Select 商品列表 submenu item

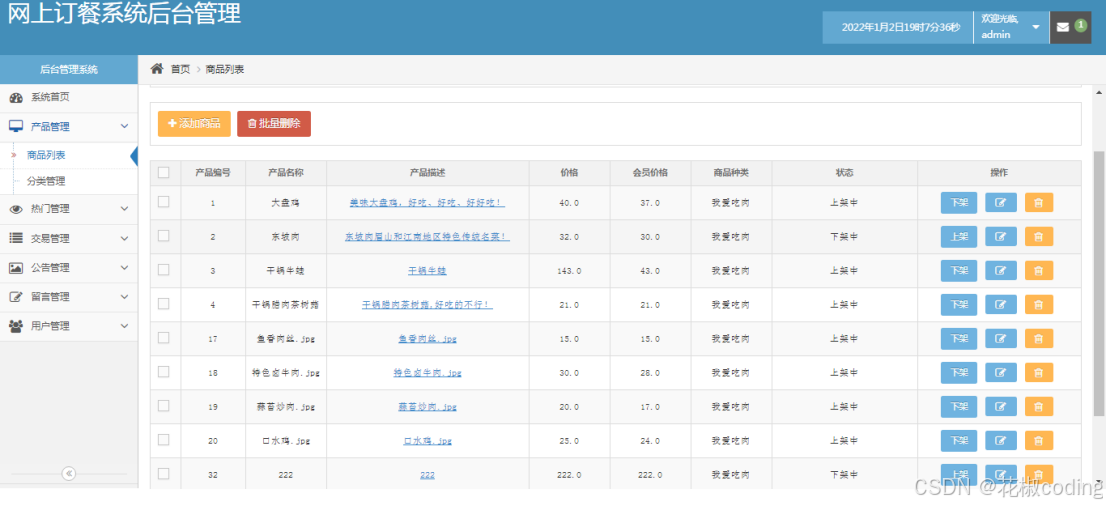[46, 155]
